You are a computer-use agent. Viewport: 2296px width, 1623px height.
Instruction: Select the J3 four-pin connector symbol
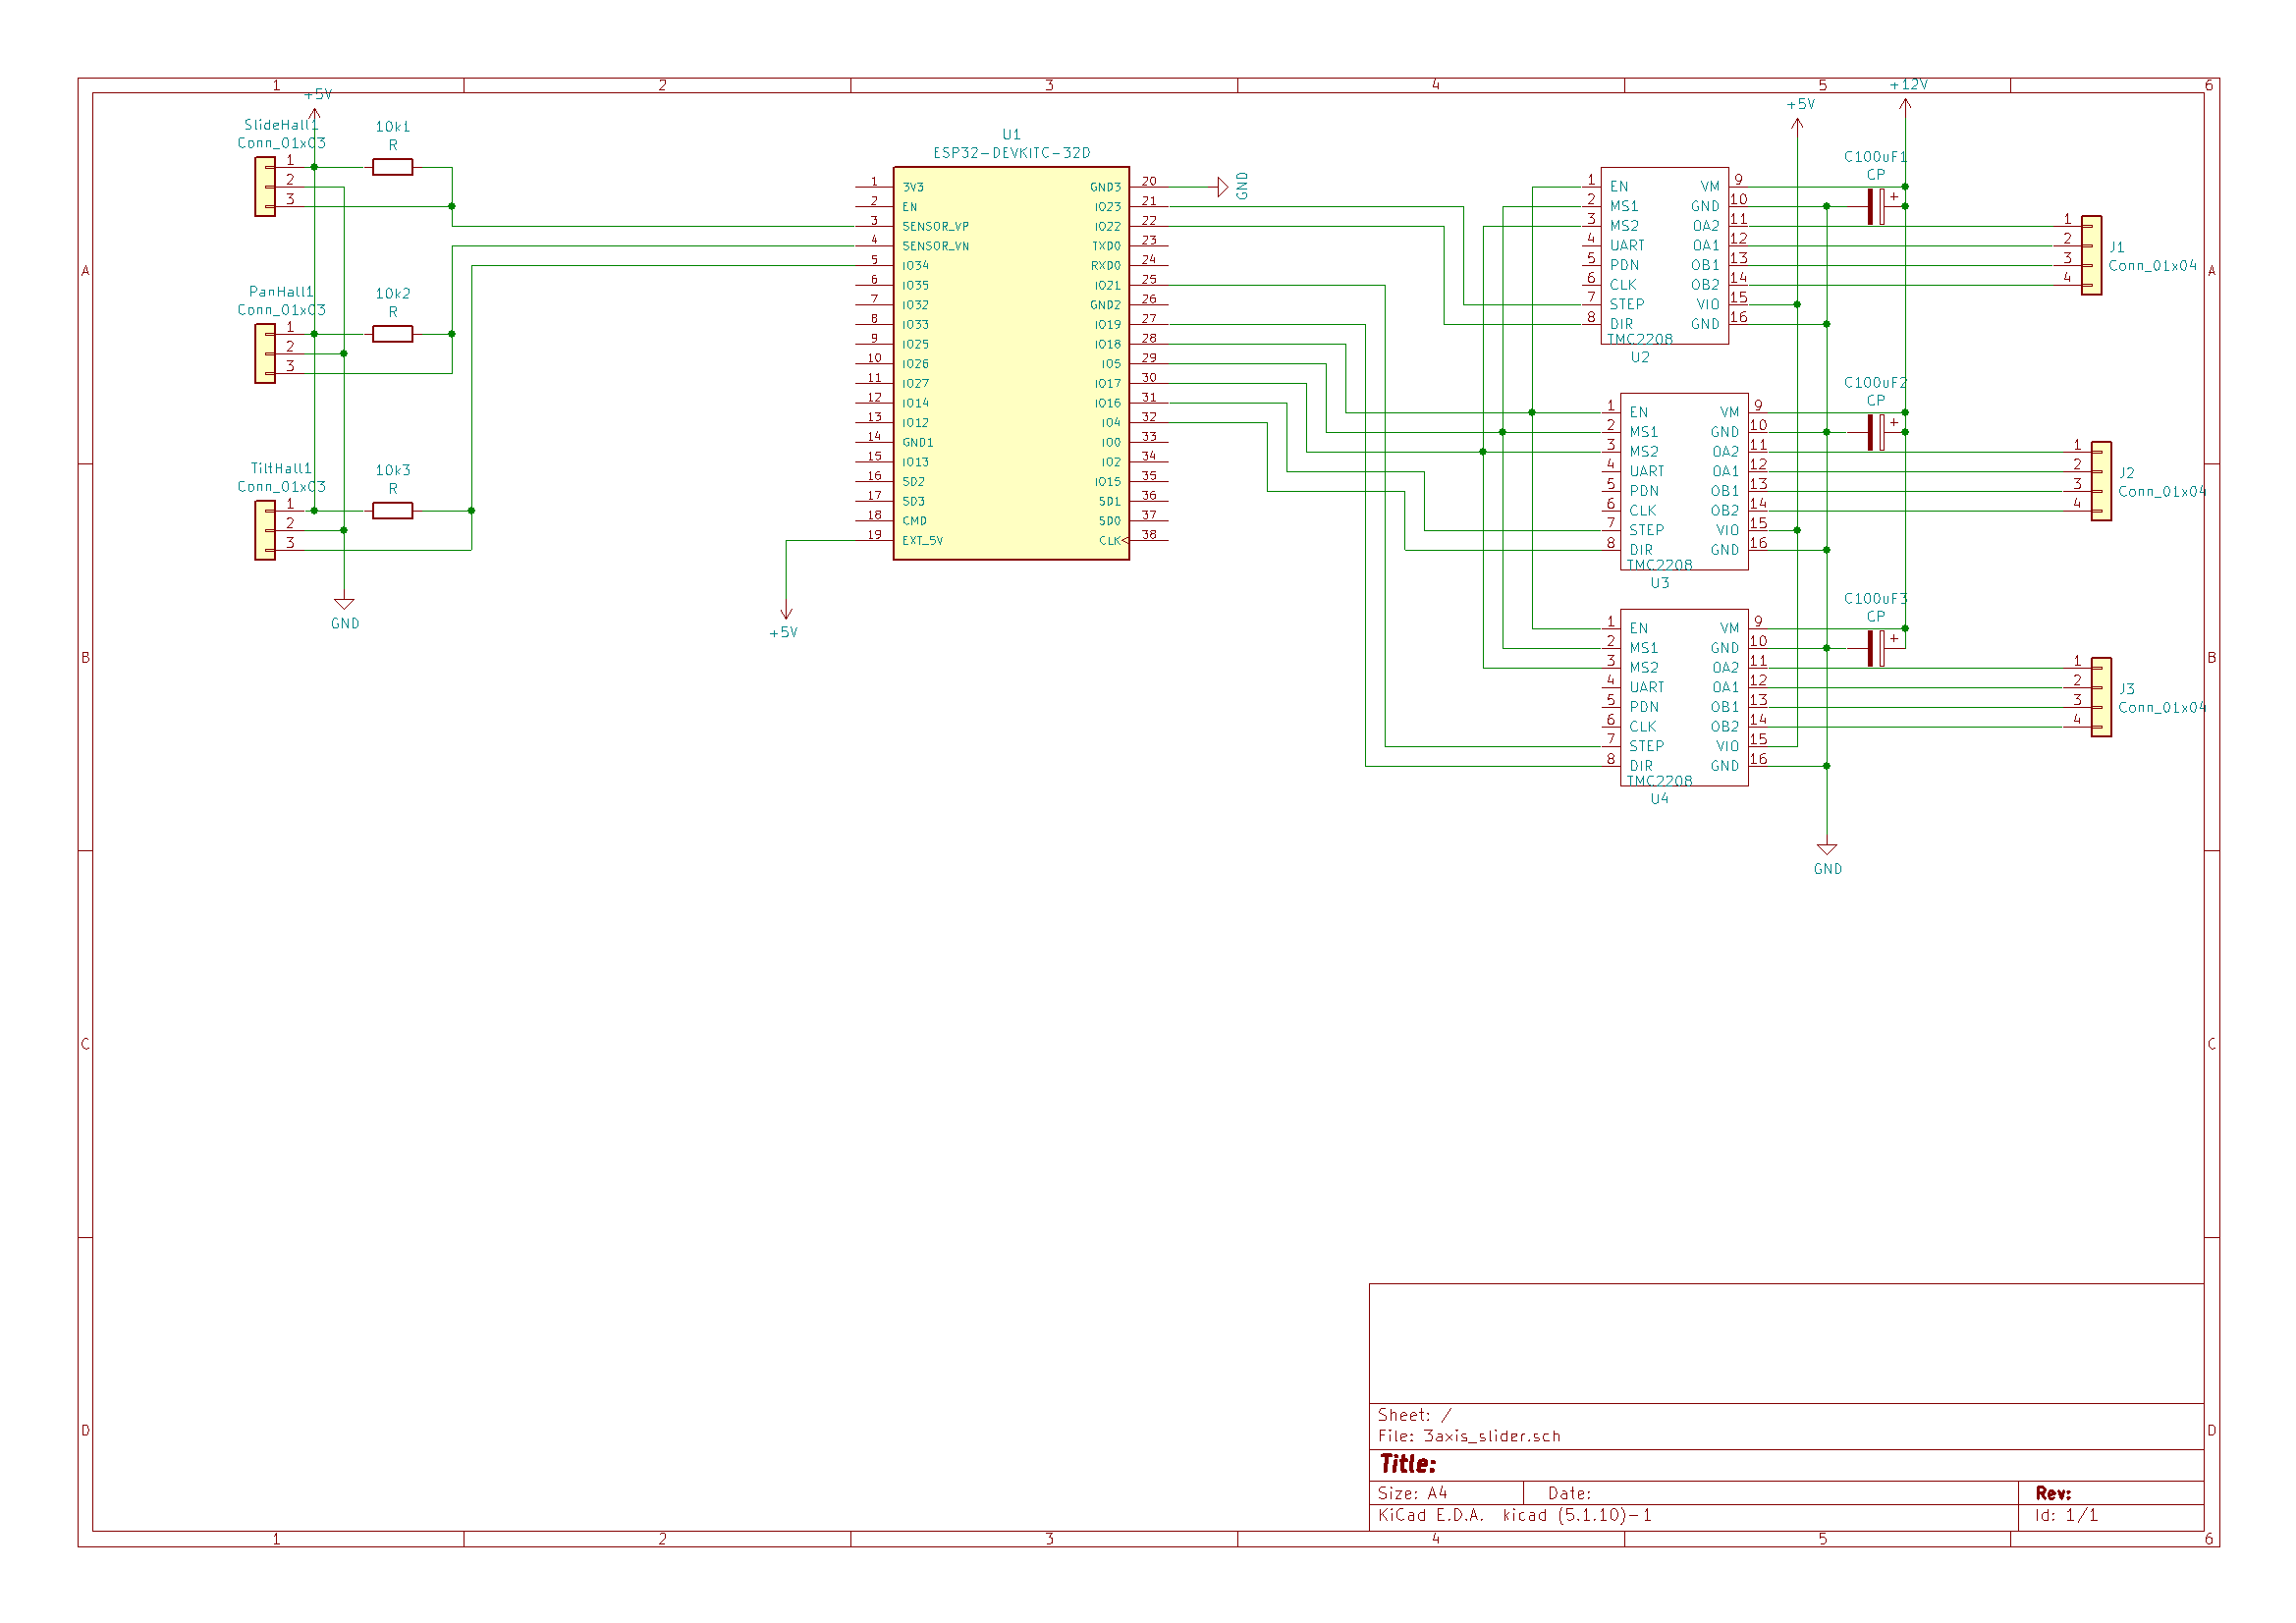tap(2101, 698)
